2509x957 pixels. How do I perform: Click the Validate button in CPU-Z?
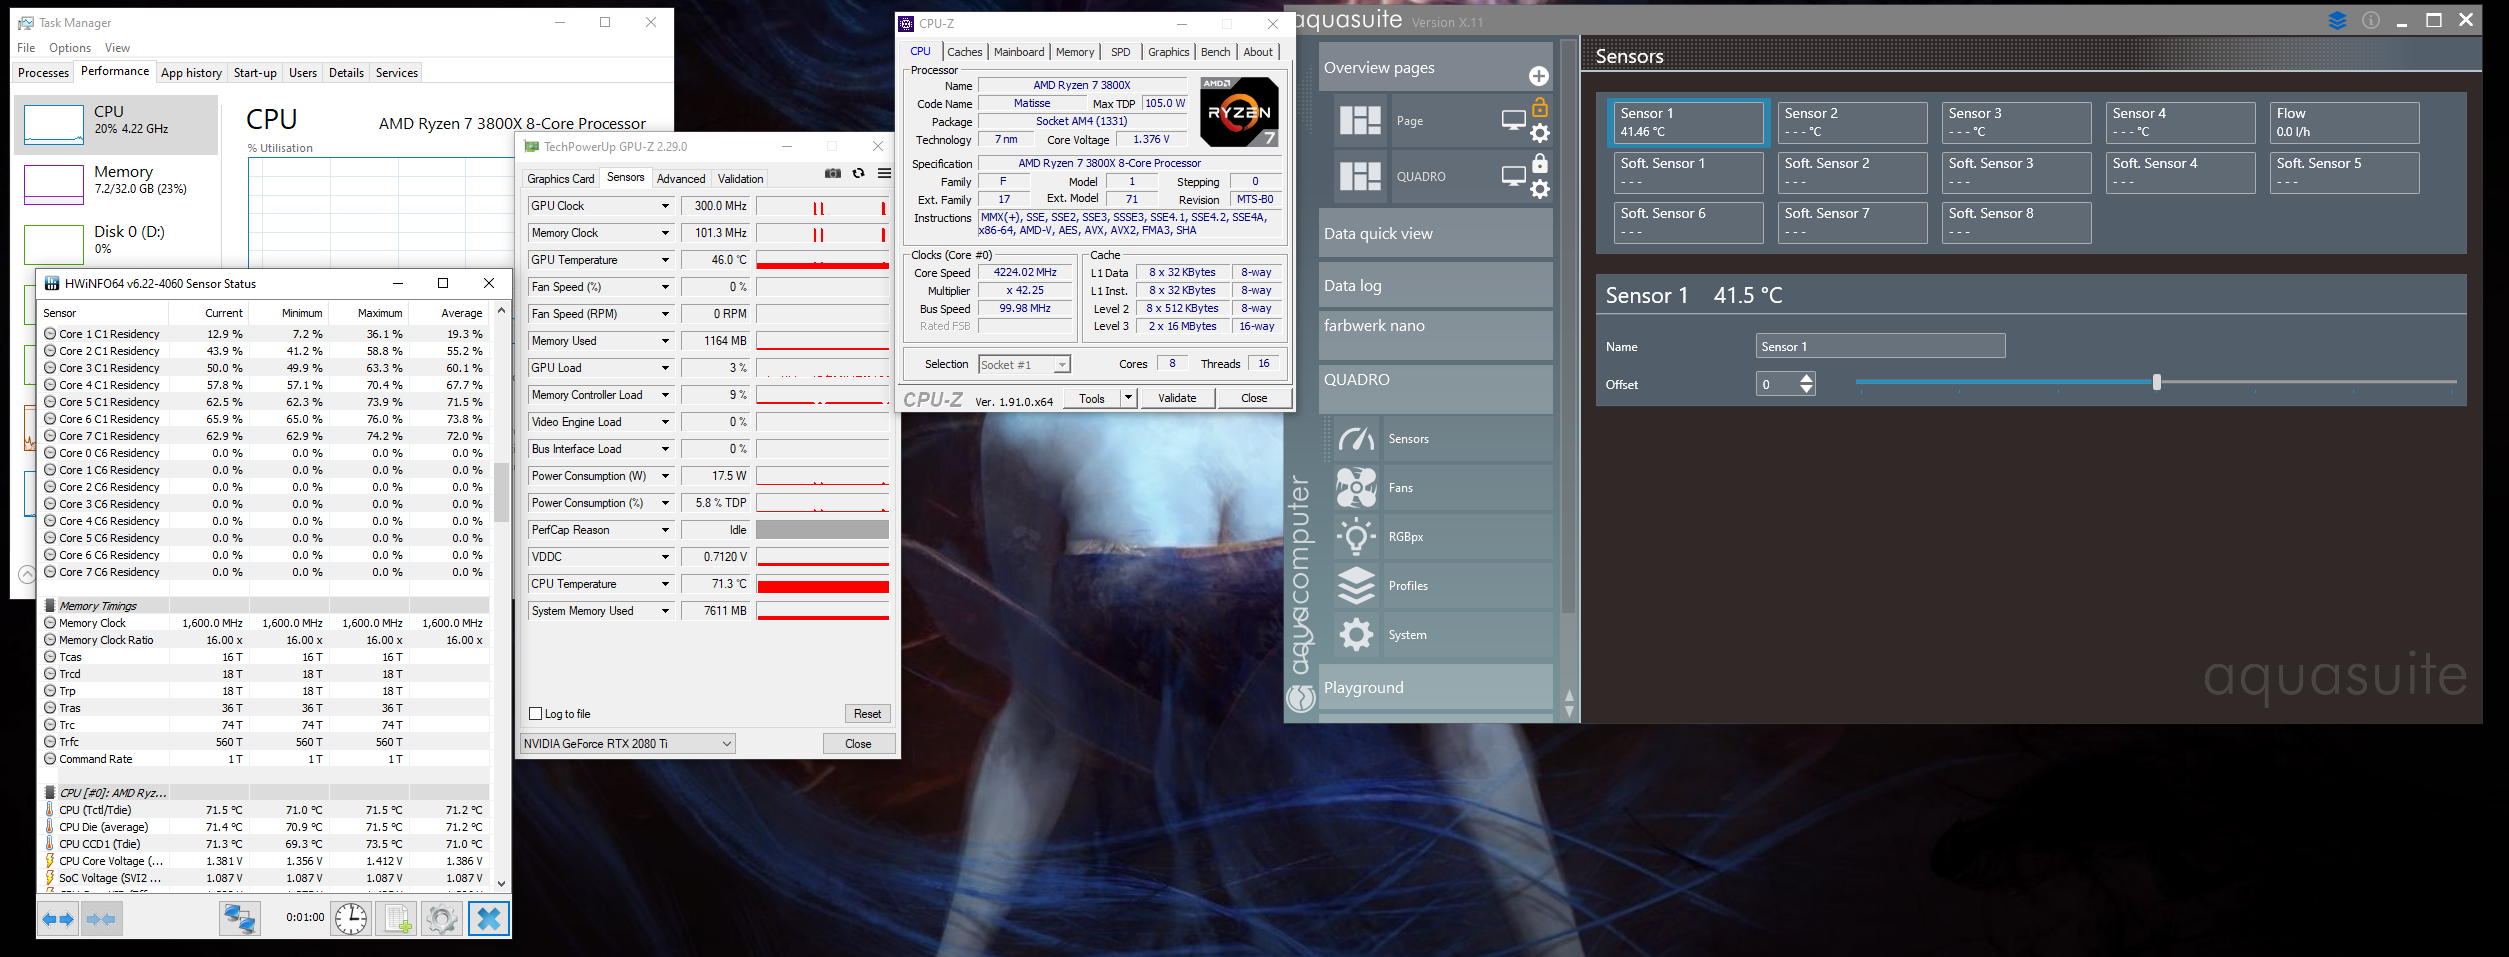click(1177, 398)
